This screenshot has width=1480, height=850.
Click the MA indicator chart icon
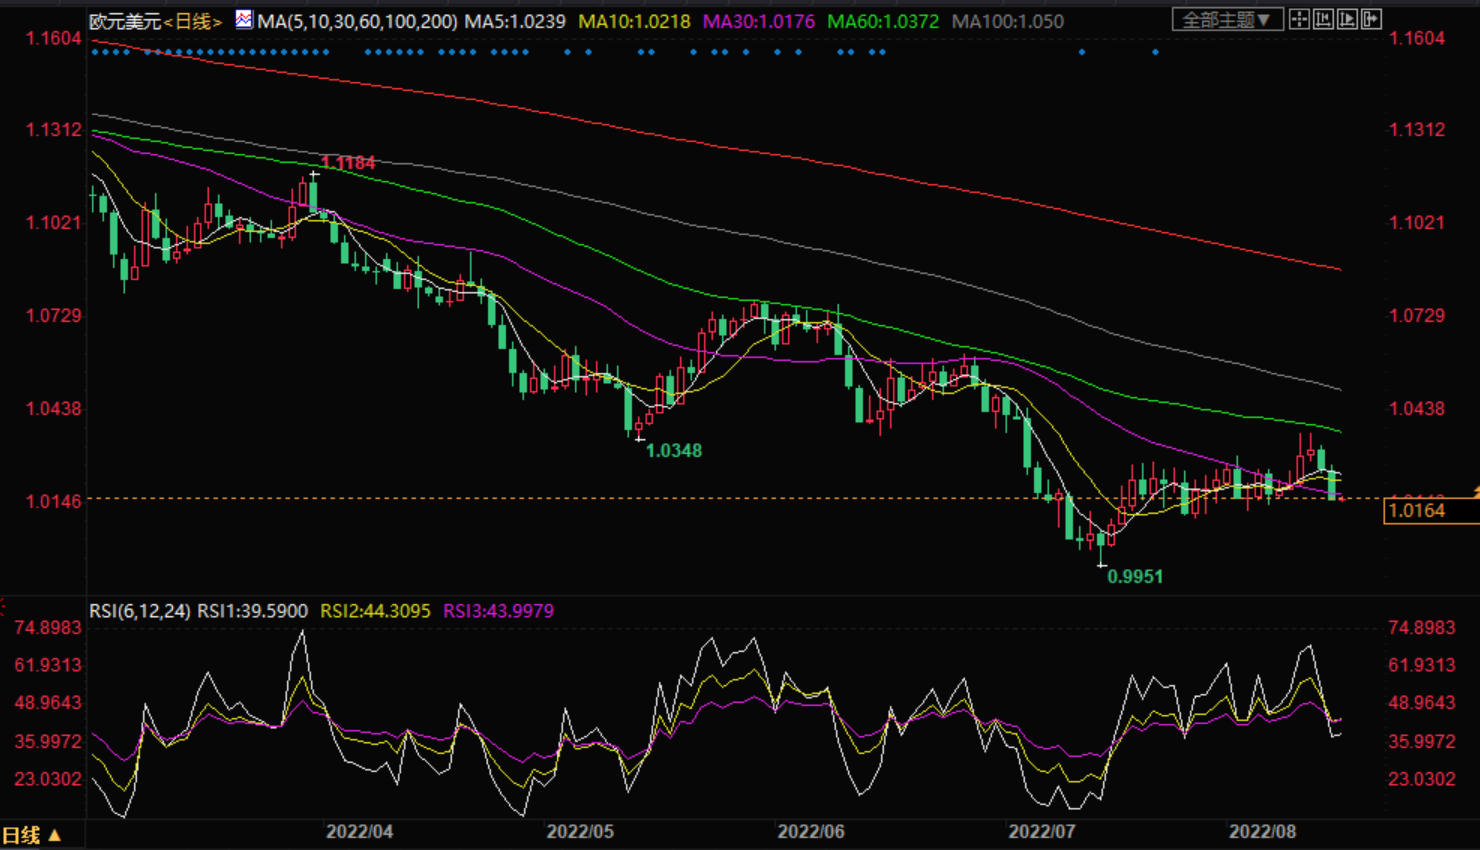(x=244, y=19)
